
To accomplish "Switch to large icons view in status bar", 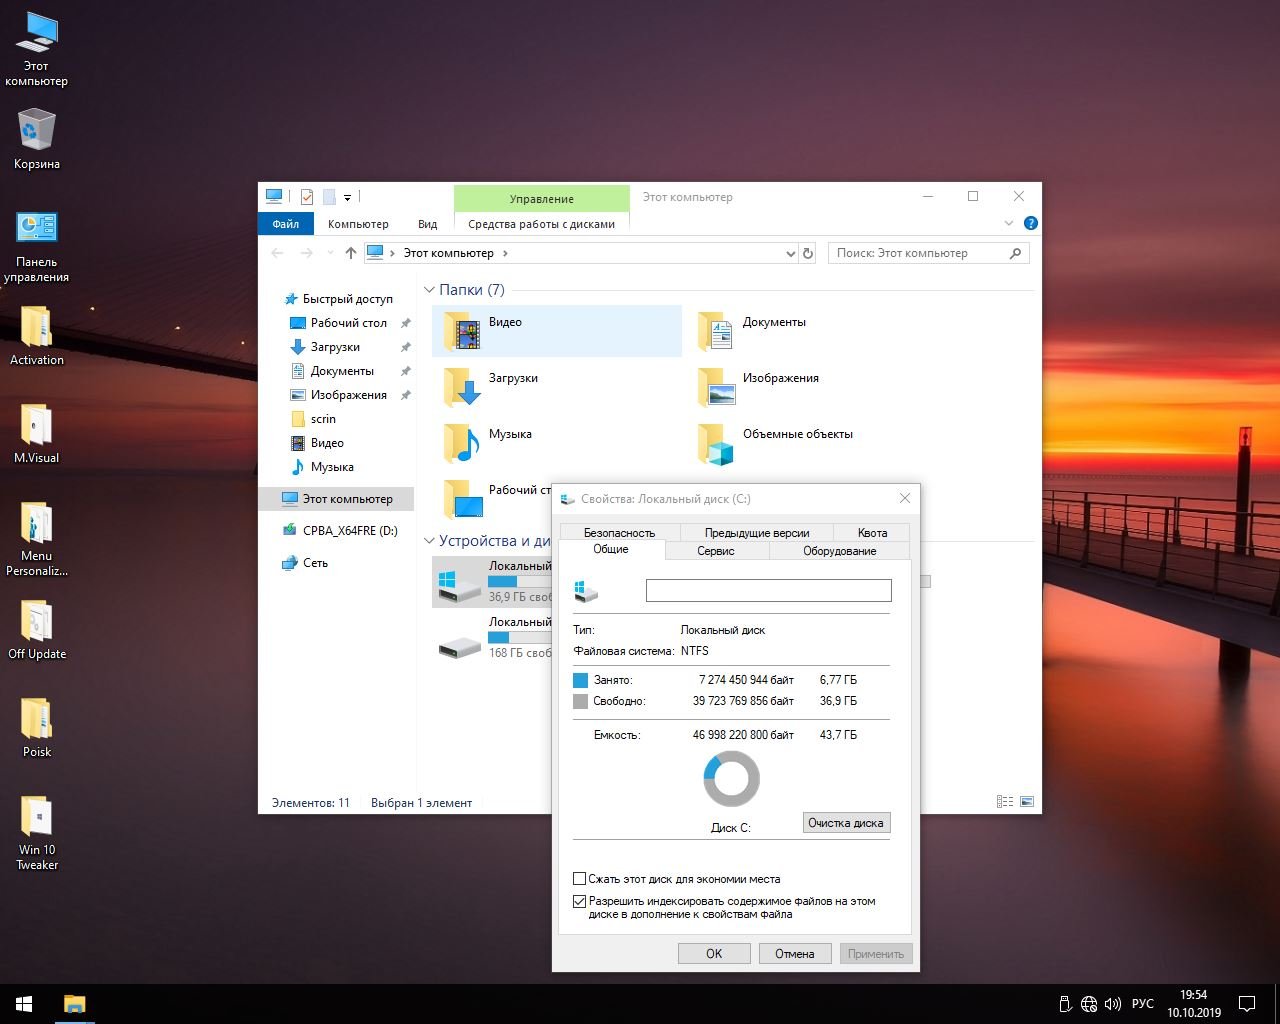I will coord(1026,802).
